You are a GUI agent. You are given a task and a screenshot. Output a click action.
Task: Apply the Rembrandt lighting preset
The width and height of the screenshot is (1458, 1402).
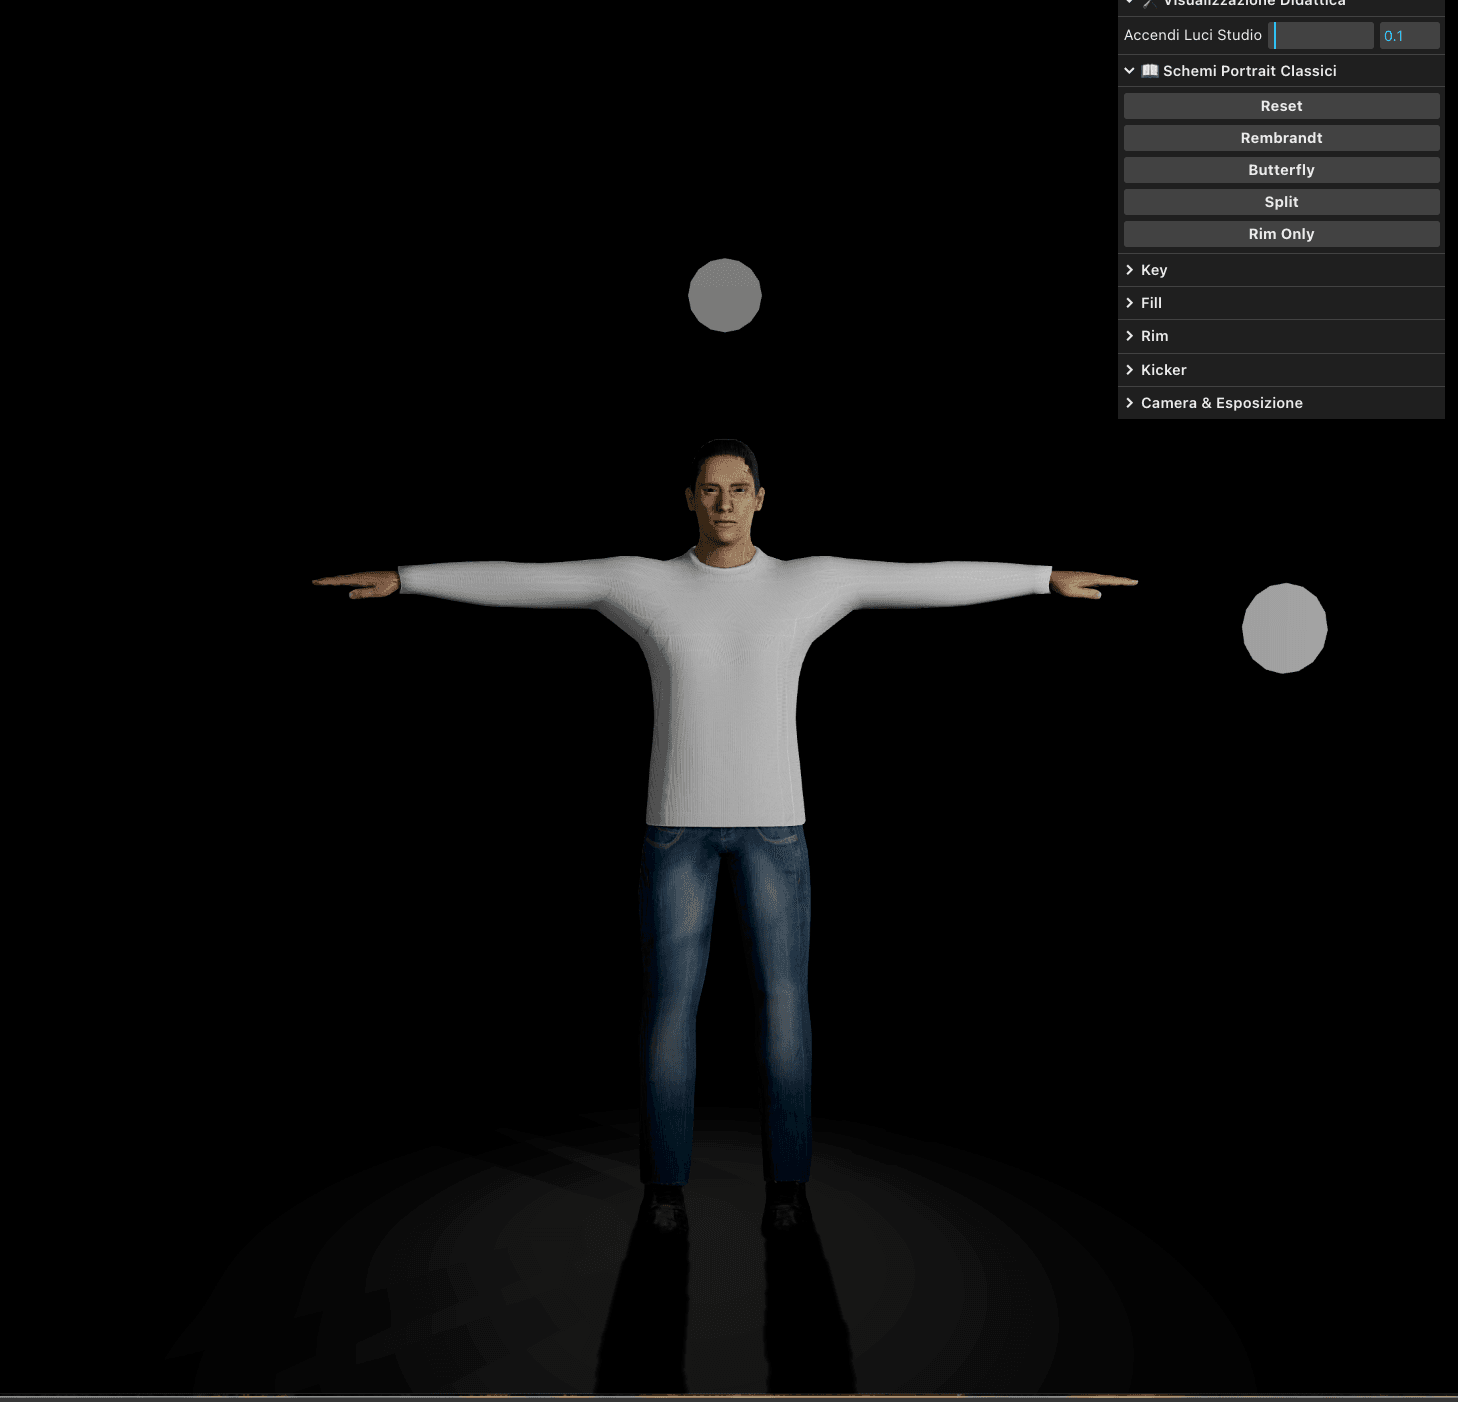[1281, 138]
